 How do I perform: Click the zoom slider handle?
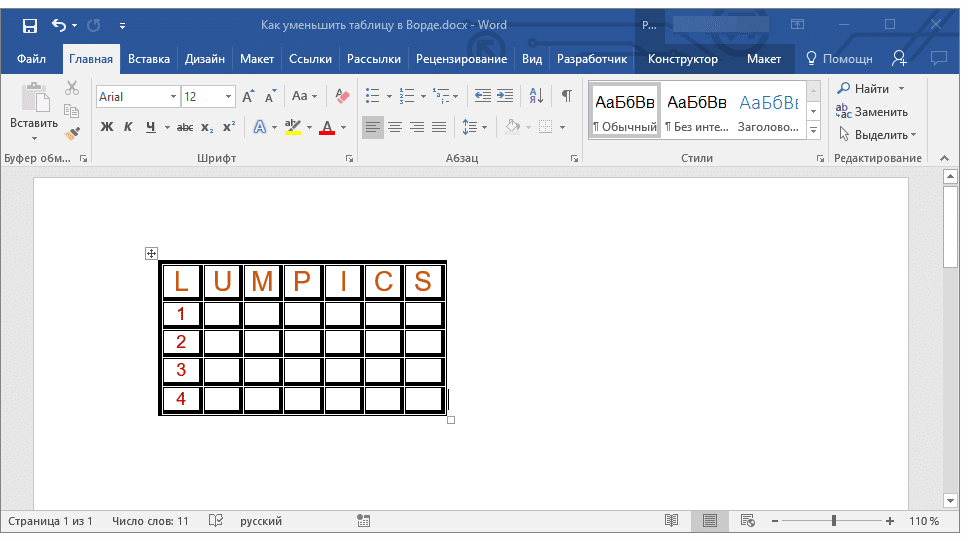click(833, 521)
